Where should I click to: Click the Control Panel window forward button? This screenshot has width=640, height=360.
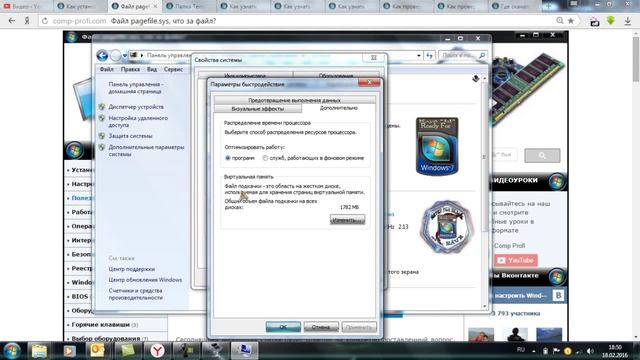tap(116, 55)
